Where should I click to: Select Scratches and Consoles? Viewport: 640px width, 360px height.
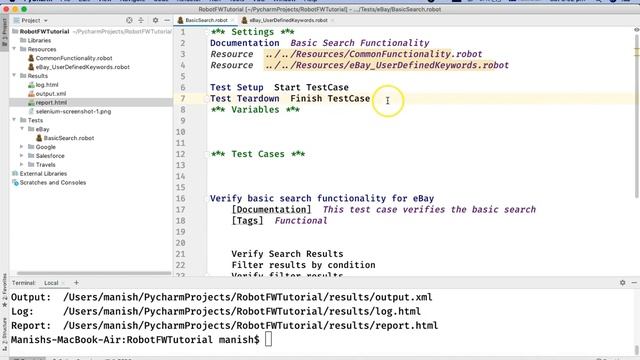[53, 182]
